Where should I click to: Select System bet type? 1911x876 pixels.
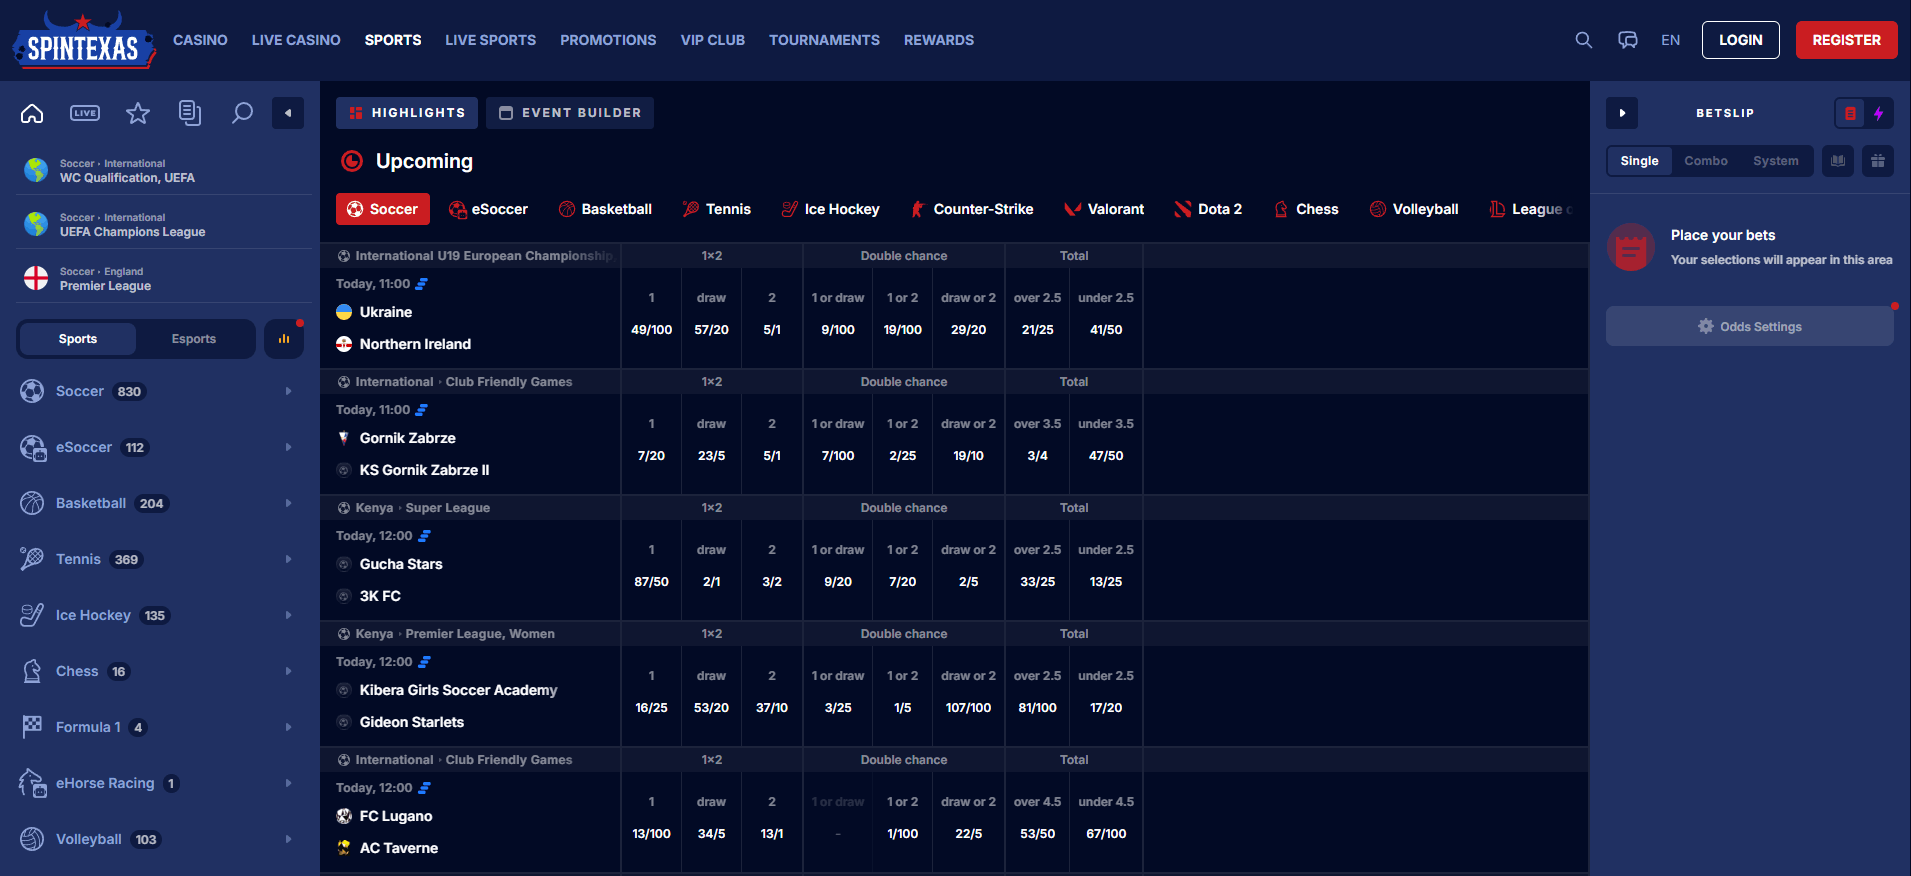point(1775,161)
